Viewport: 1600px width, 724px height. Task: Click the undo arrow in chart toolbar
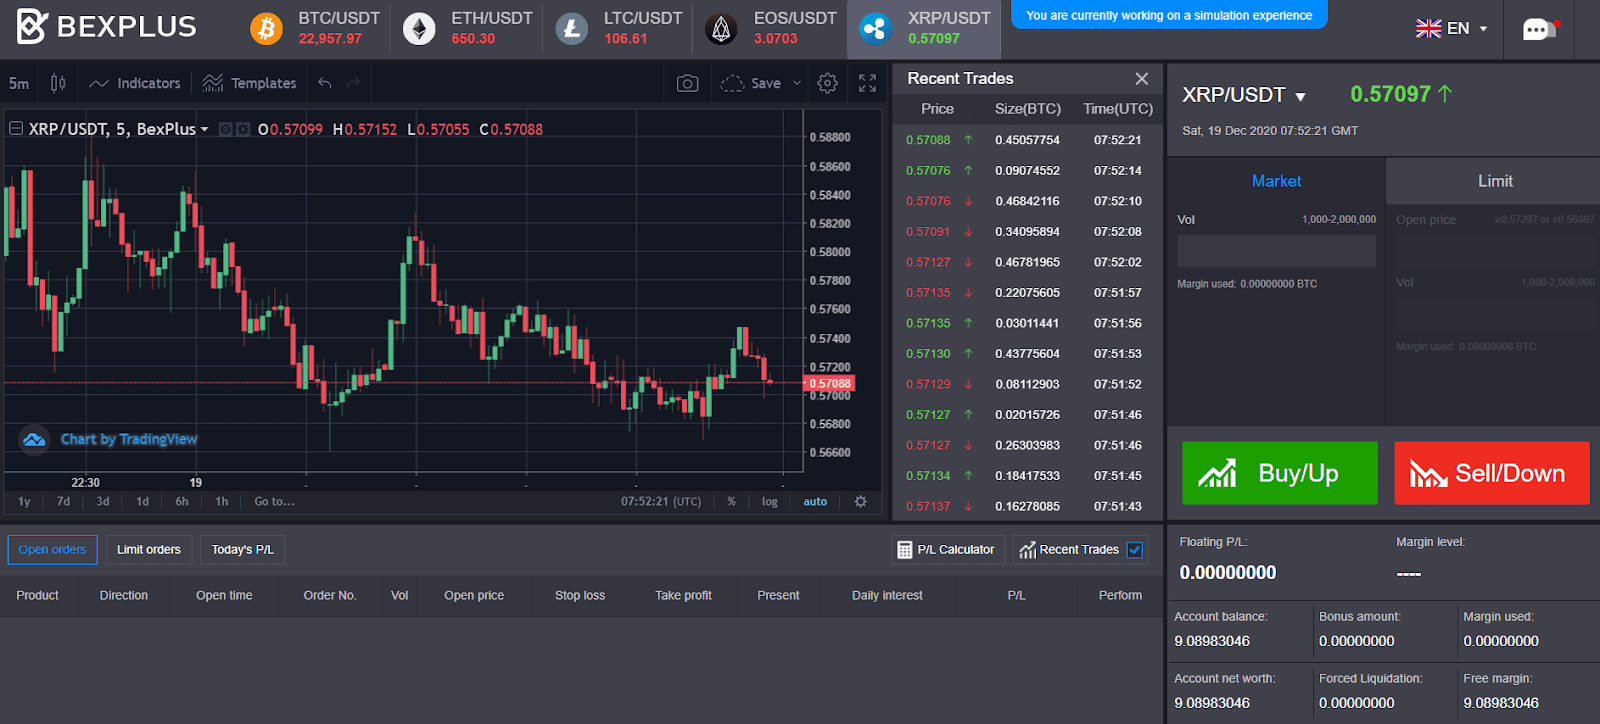(x=325, y=83)
